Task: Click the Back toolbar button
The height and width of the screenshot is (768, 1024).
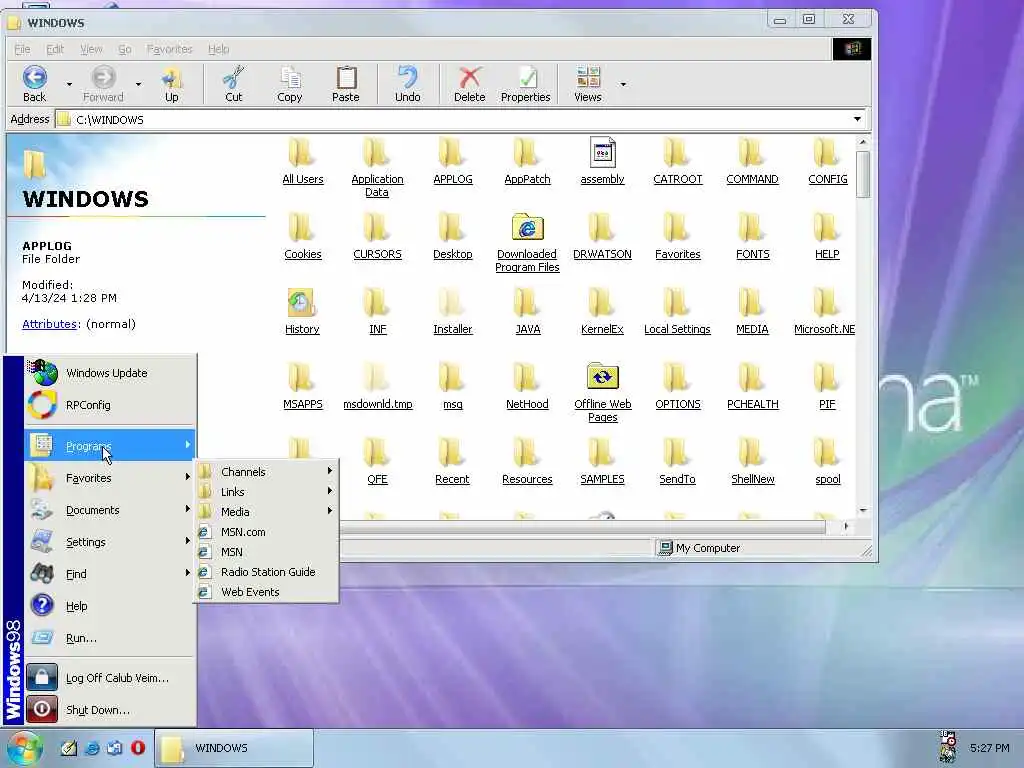Action: tap(35, 84)
